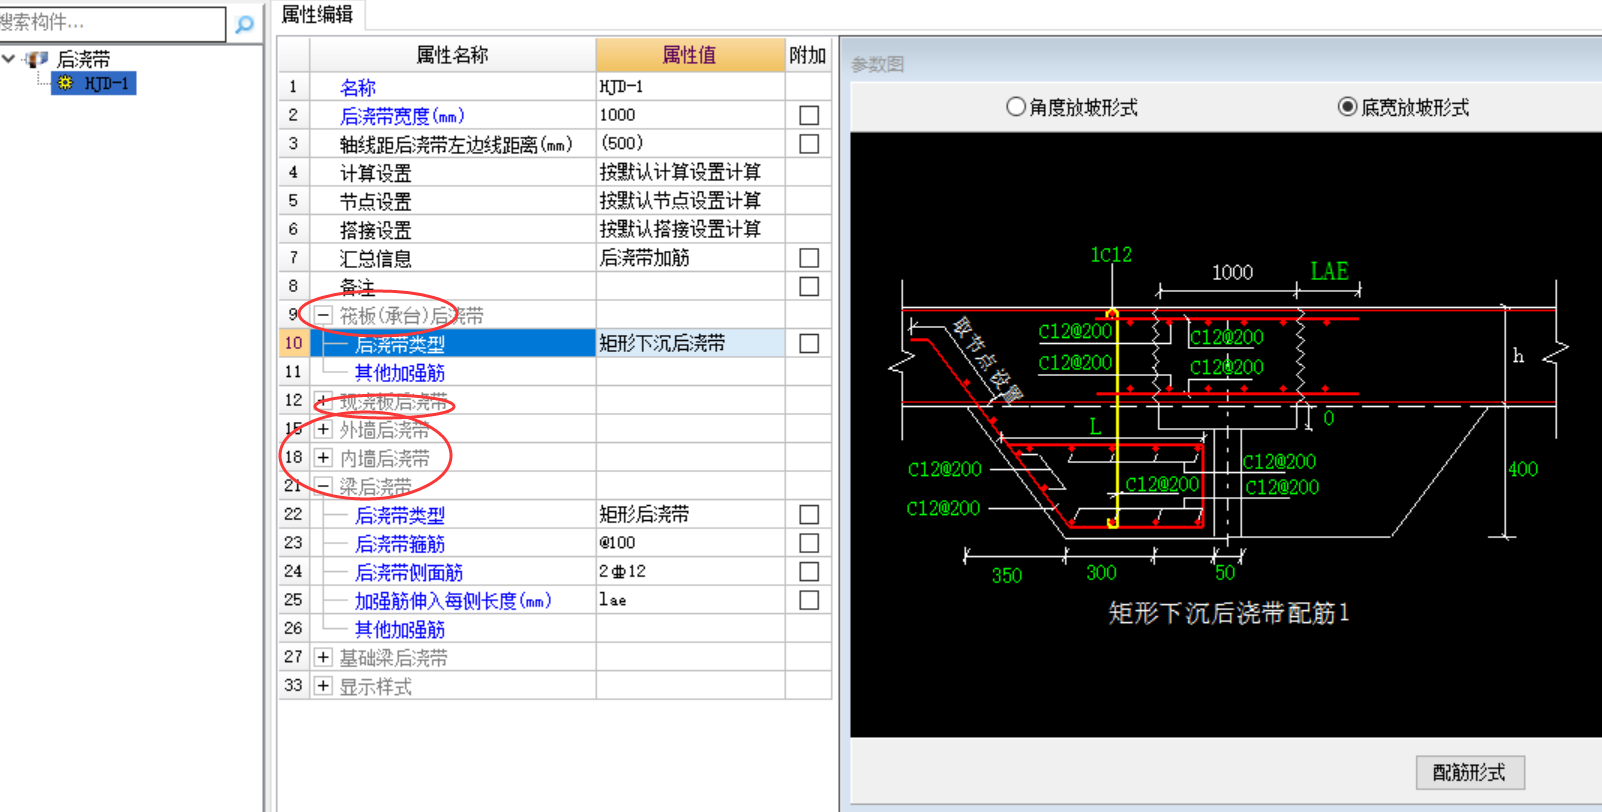This screenshot has width=1602, height=812.
Task: Click the HJD-1 name value cell
Action: pos(690,87)
